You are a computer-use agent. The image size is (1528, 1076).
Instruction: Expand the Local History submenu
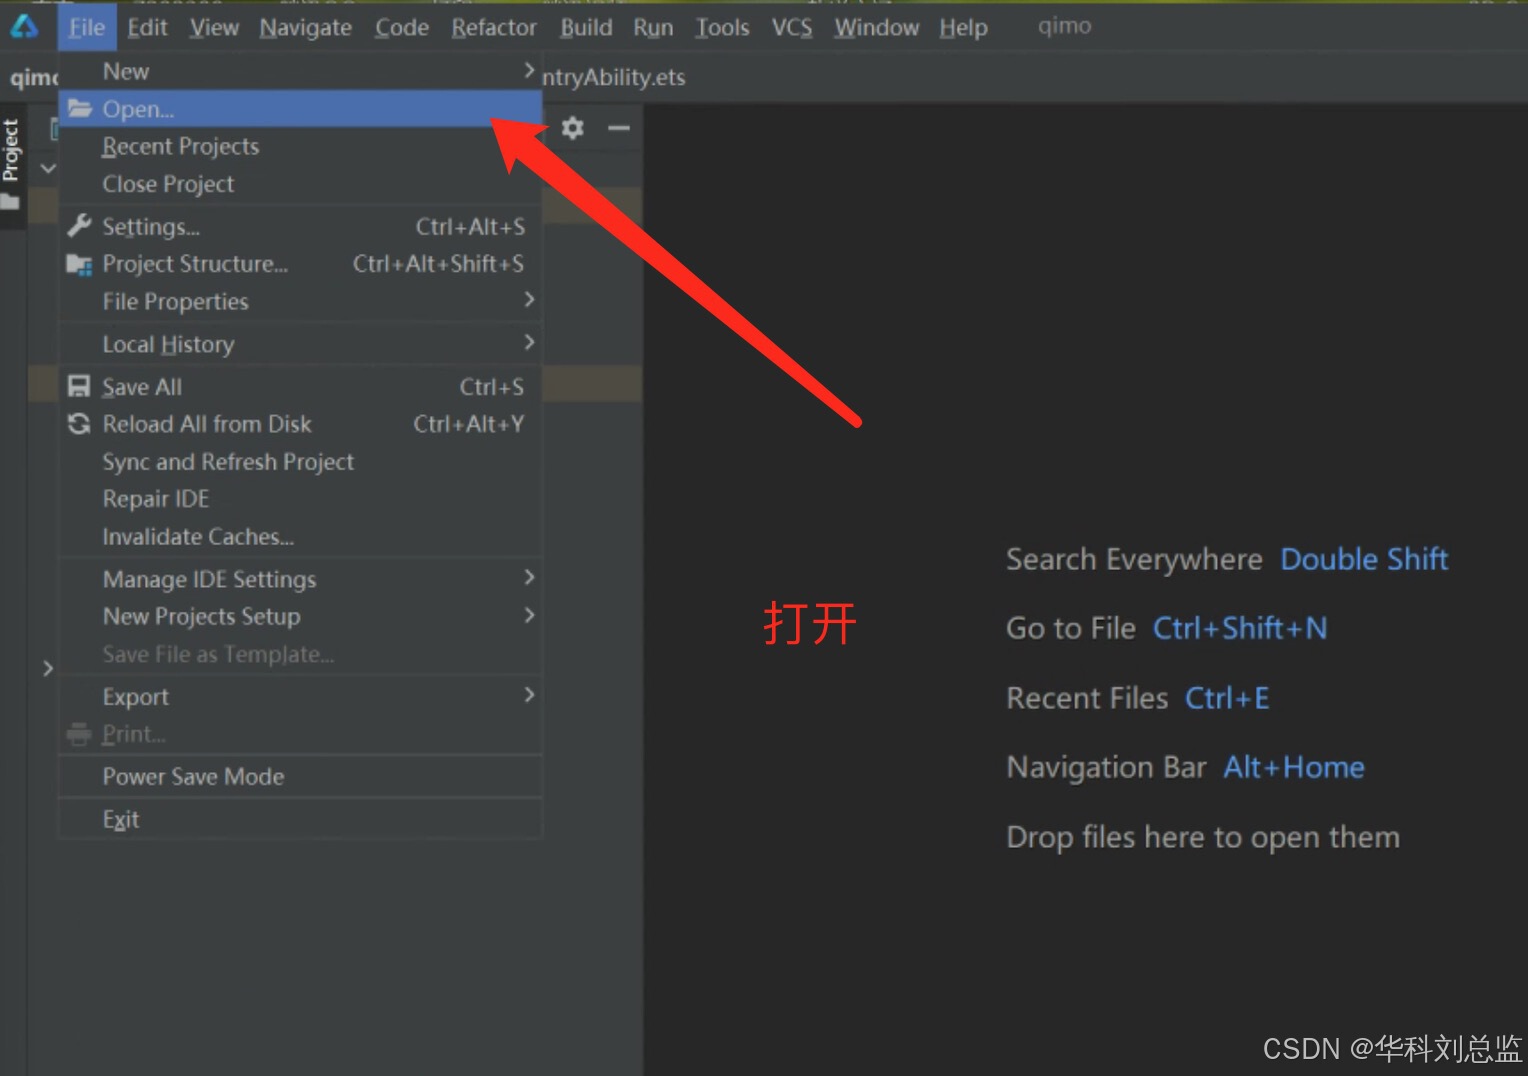[x=529, y=343]
